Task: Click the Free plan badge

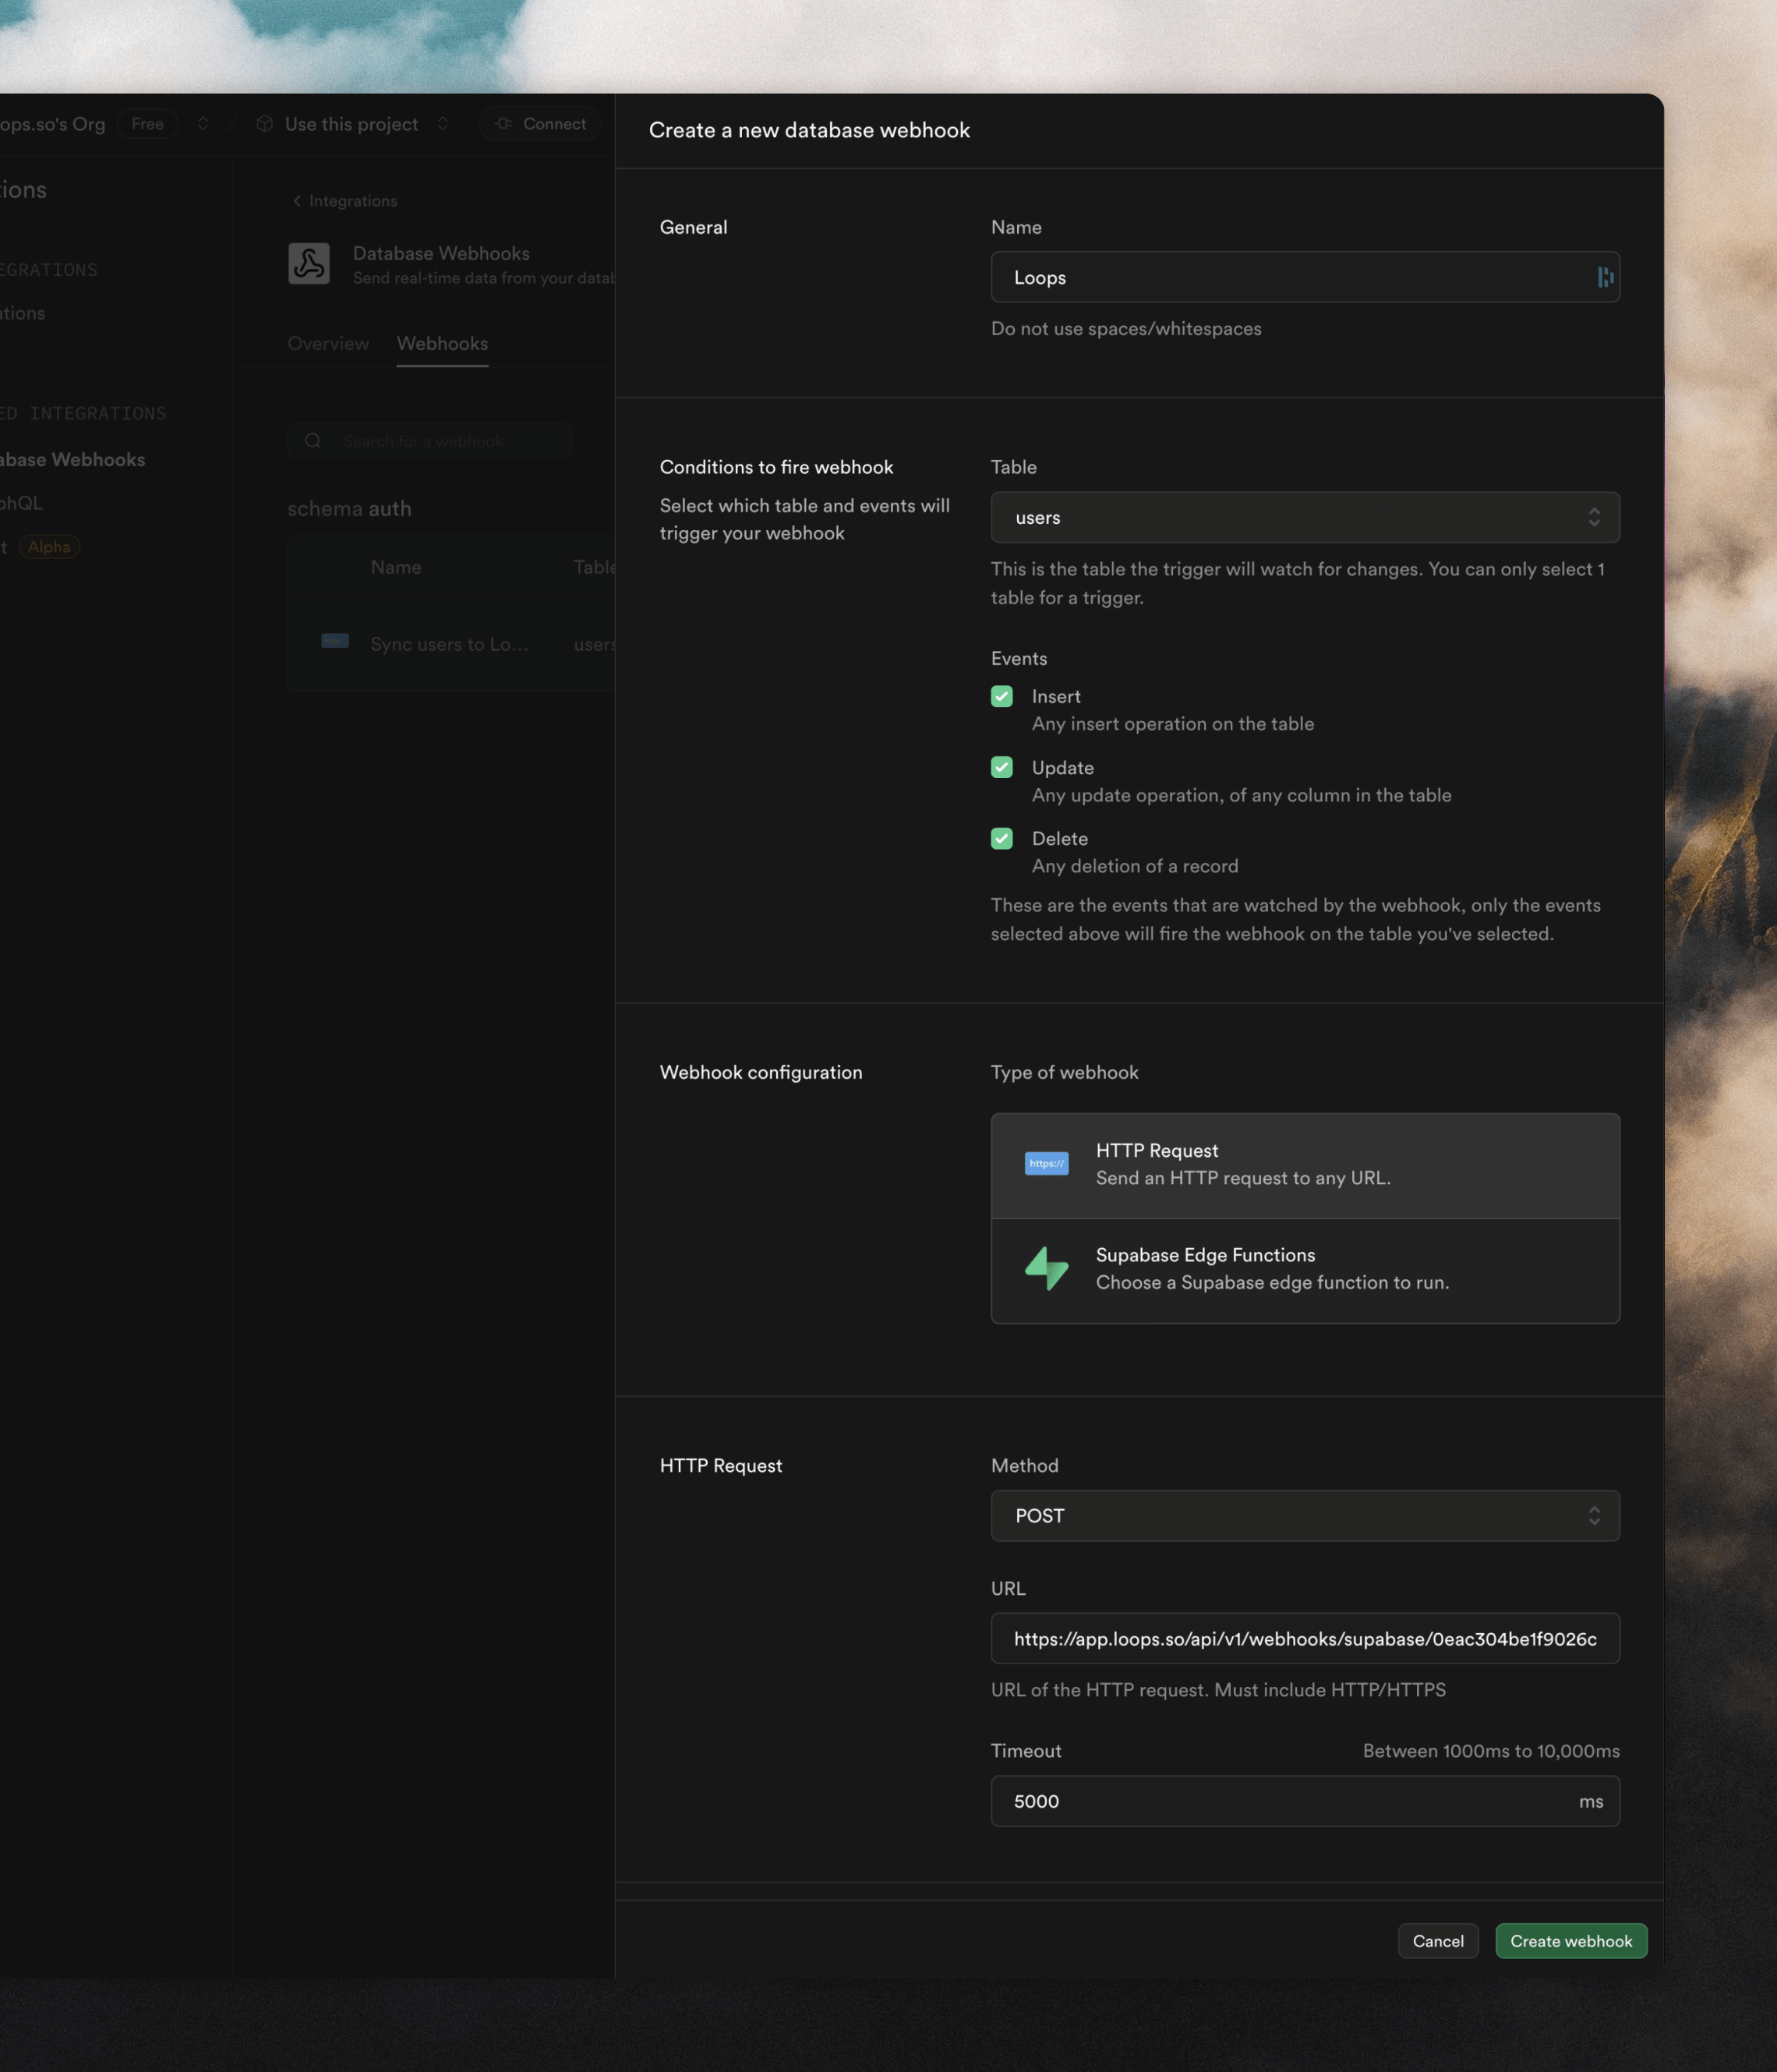Action: point(147,124)
